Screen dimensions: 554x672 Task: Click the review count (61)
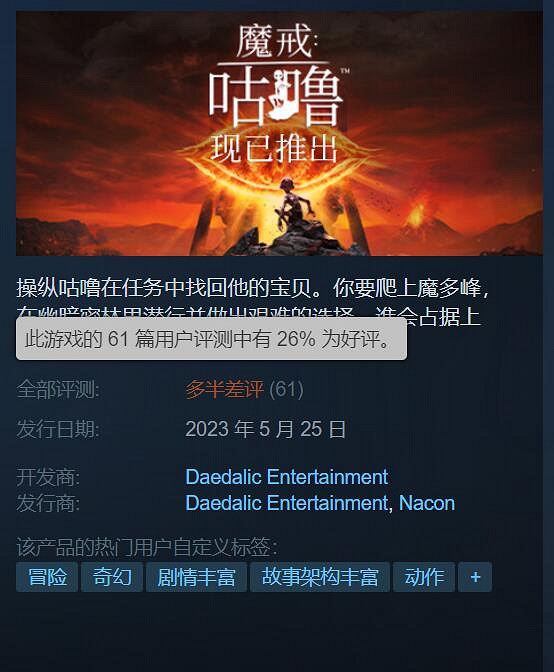click(286, 389)
